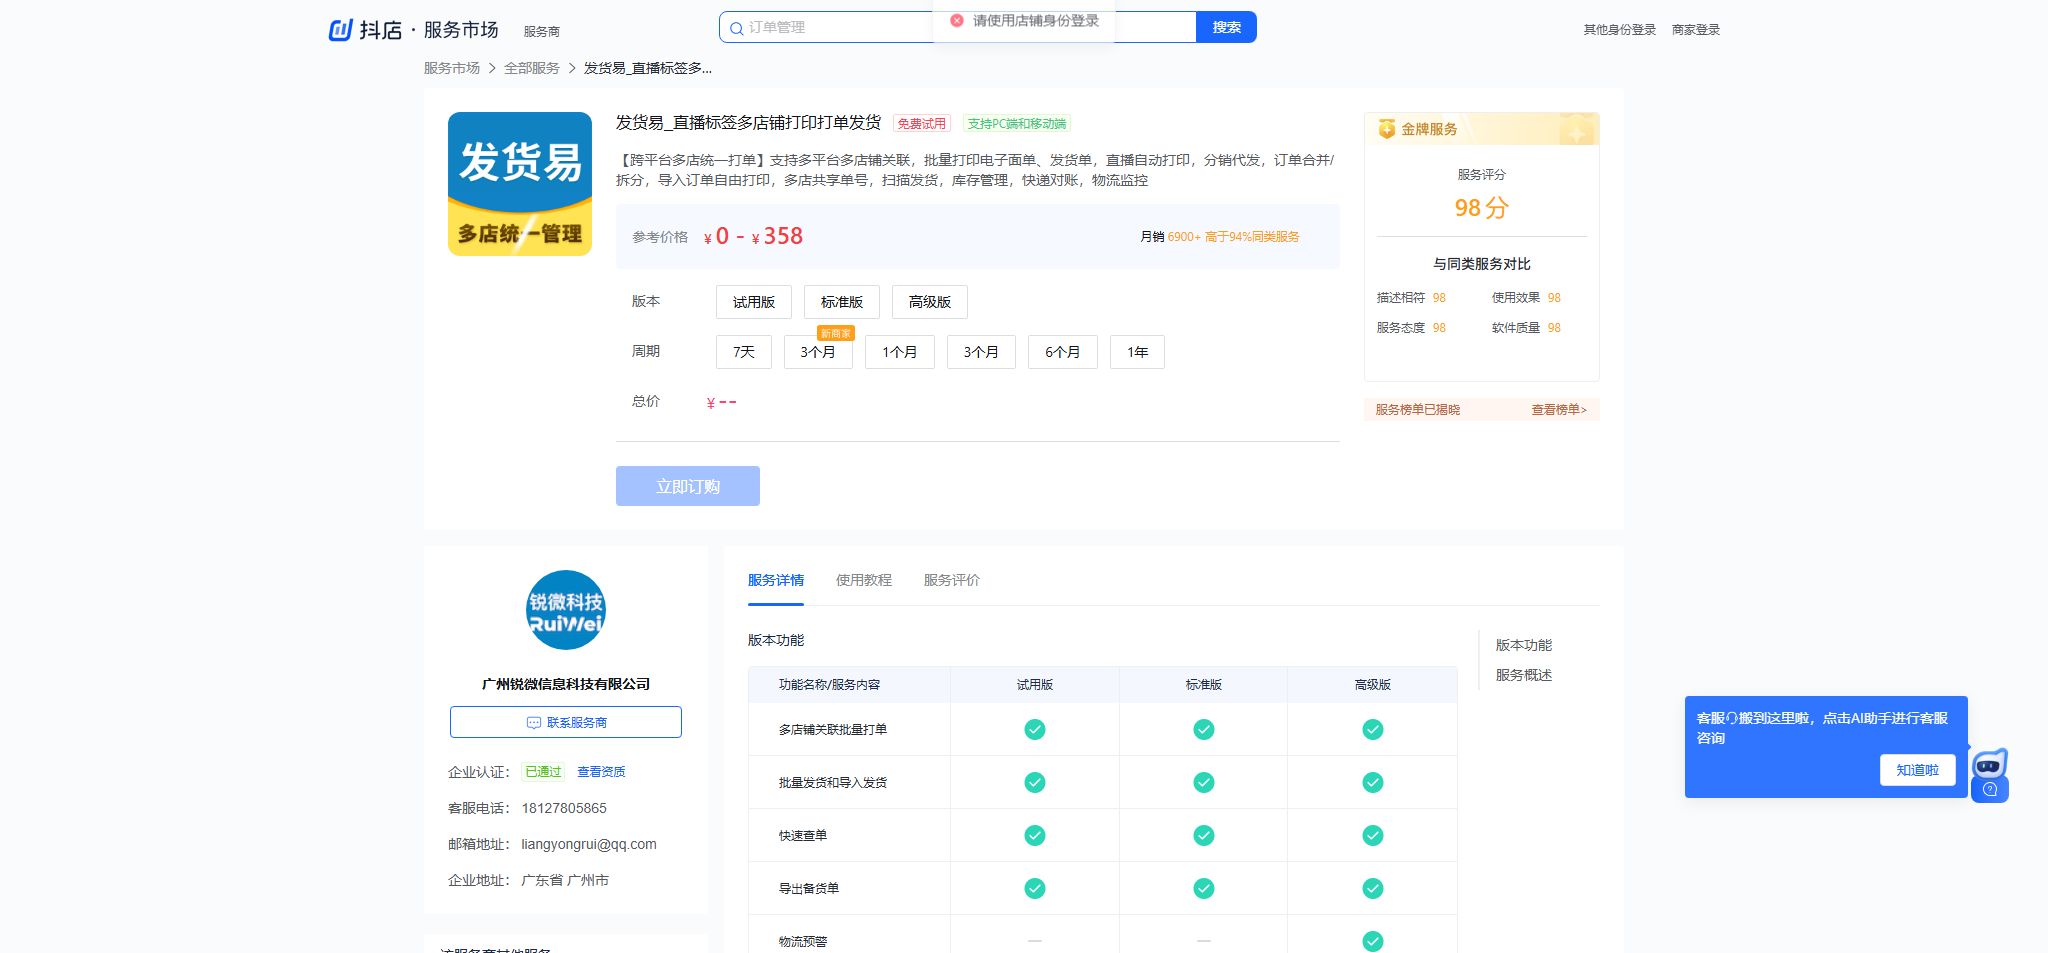Go to 服务市场 breadcrumb
2048x953 pixels.
[452, 68]
